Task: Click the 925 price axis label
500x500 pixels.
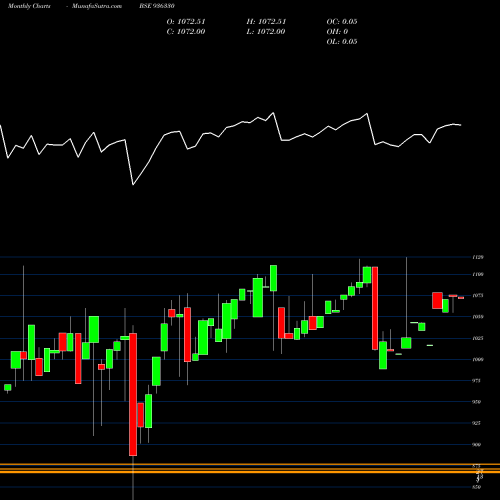Action: (x=477, y=423)
